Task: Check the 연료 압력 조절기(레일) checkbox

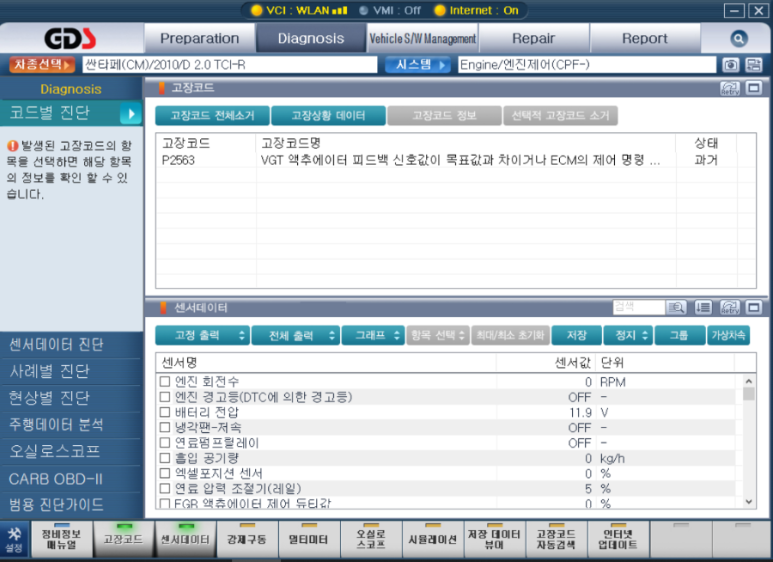Action: [x=165, y=489]
